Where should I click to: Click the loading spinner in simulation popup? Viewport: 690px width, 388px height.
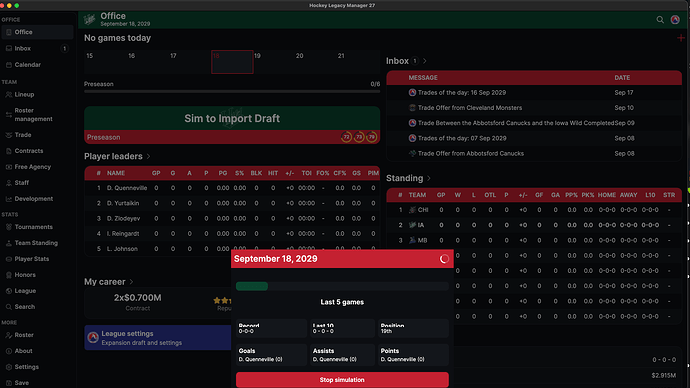tap(444, 259)
